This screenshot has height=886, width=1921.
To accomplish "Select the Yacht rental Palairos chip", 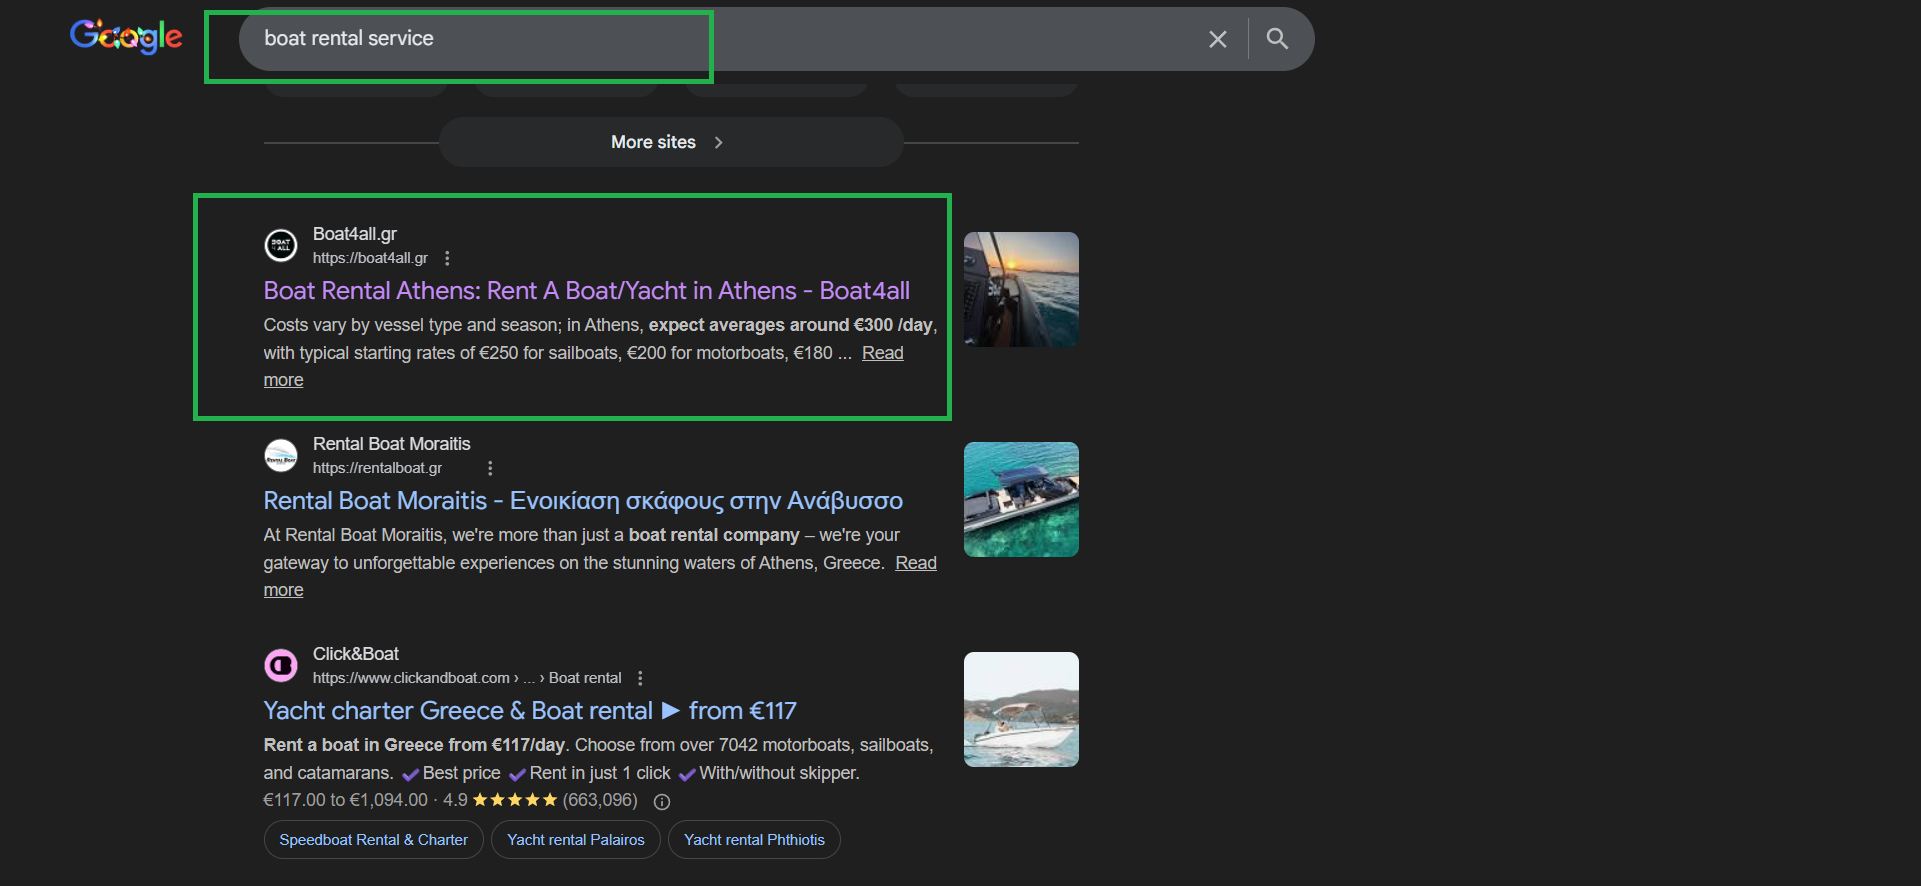I will coord(575,840).
